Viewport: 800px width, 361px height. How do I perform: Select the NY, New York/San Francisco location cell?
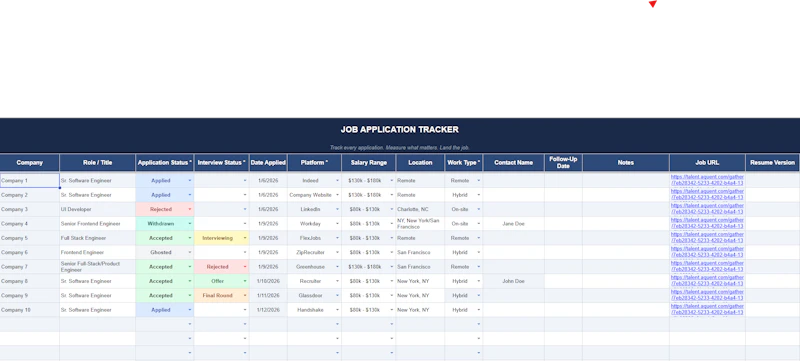420,223
